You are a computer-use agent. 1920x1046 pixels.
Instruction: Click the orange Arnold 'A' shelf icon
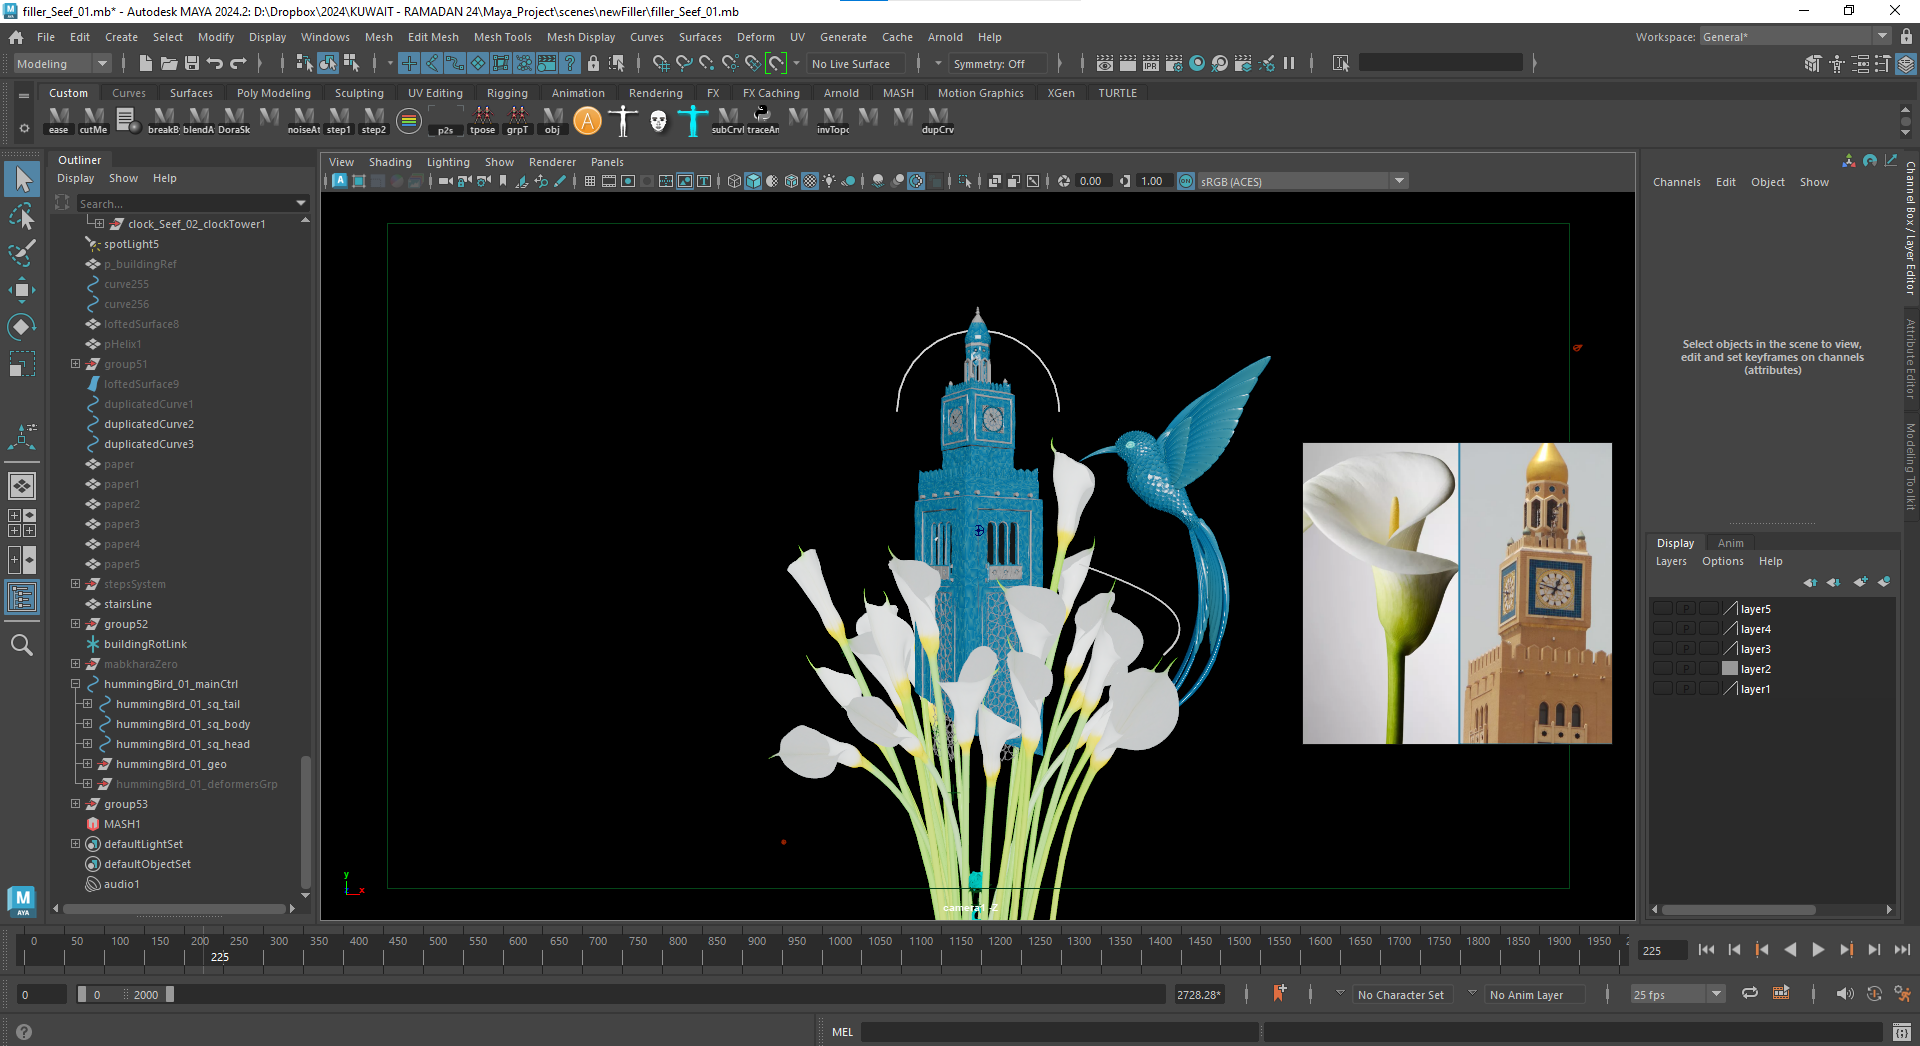(x=588, y=121)
